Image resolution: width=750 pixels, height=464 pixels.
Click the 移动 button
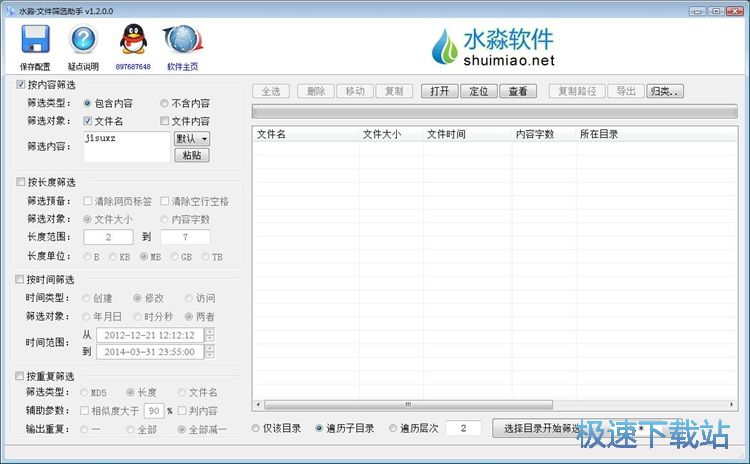(355, 91)
